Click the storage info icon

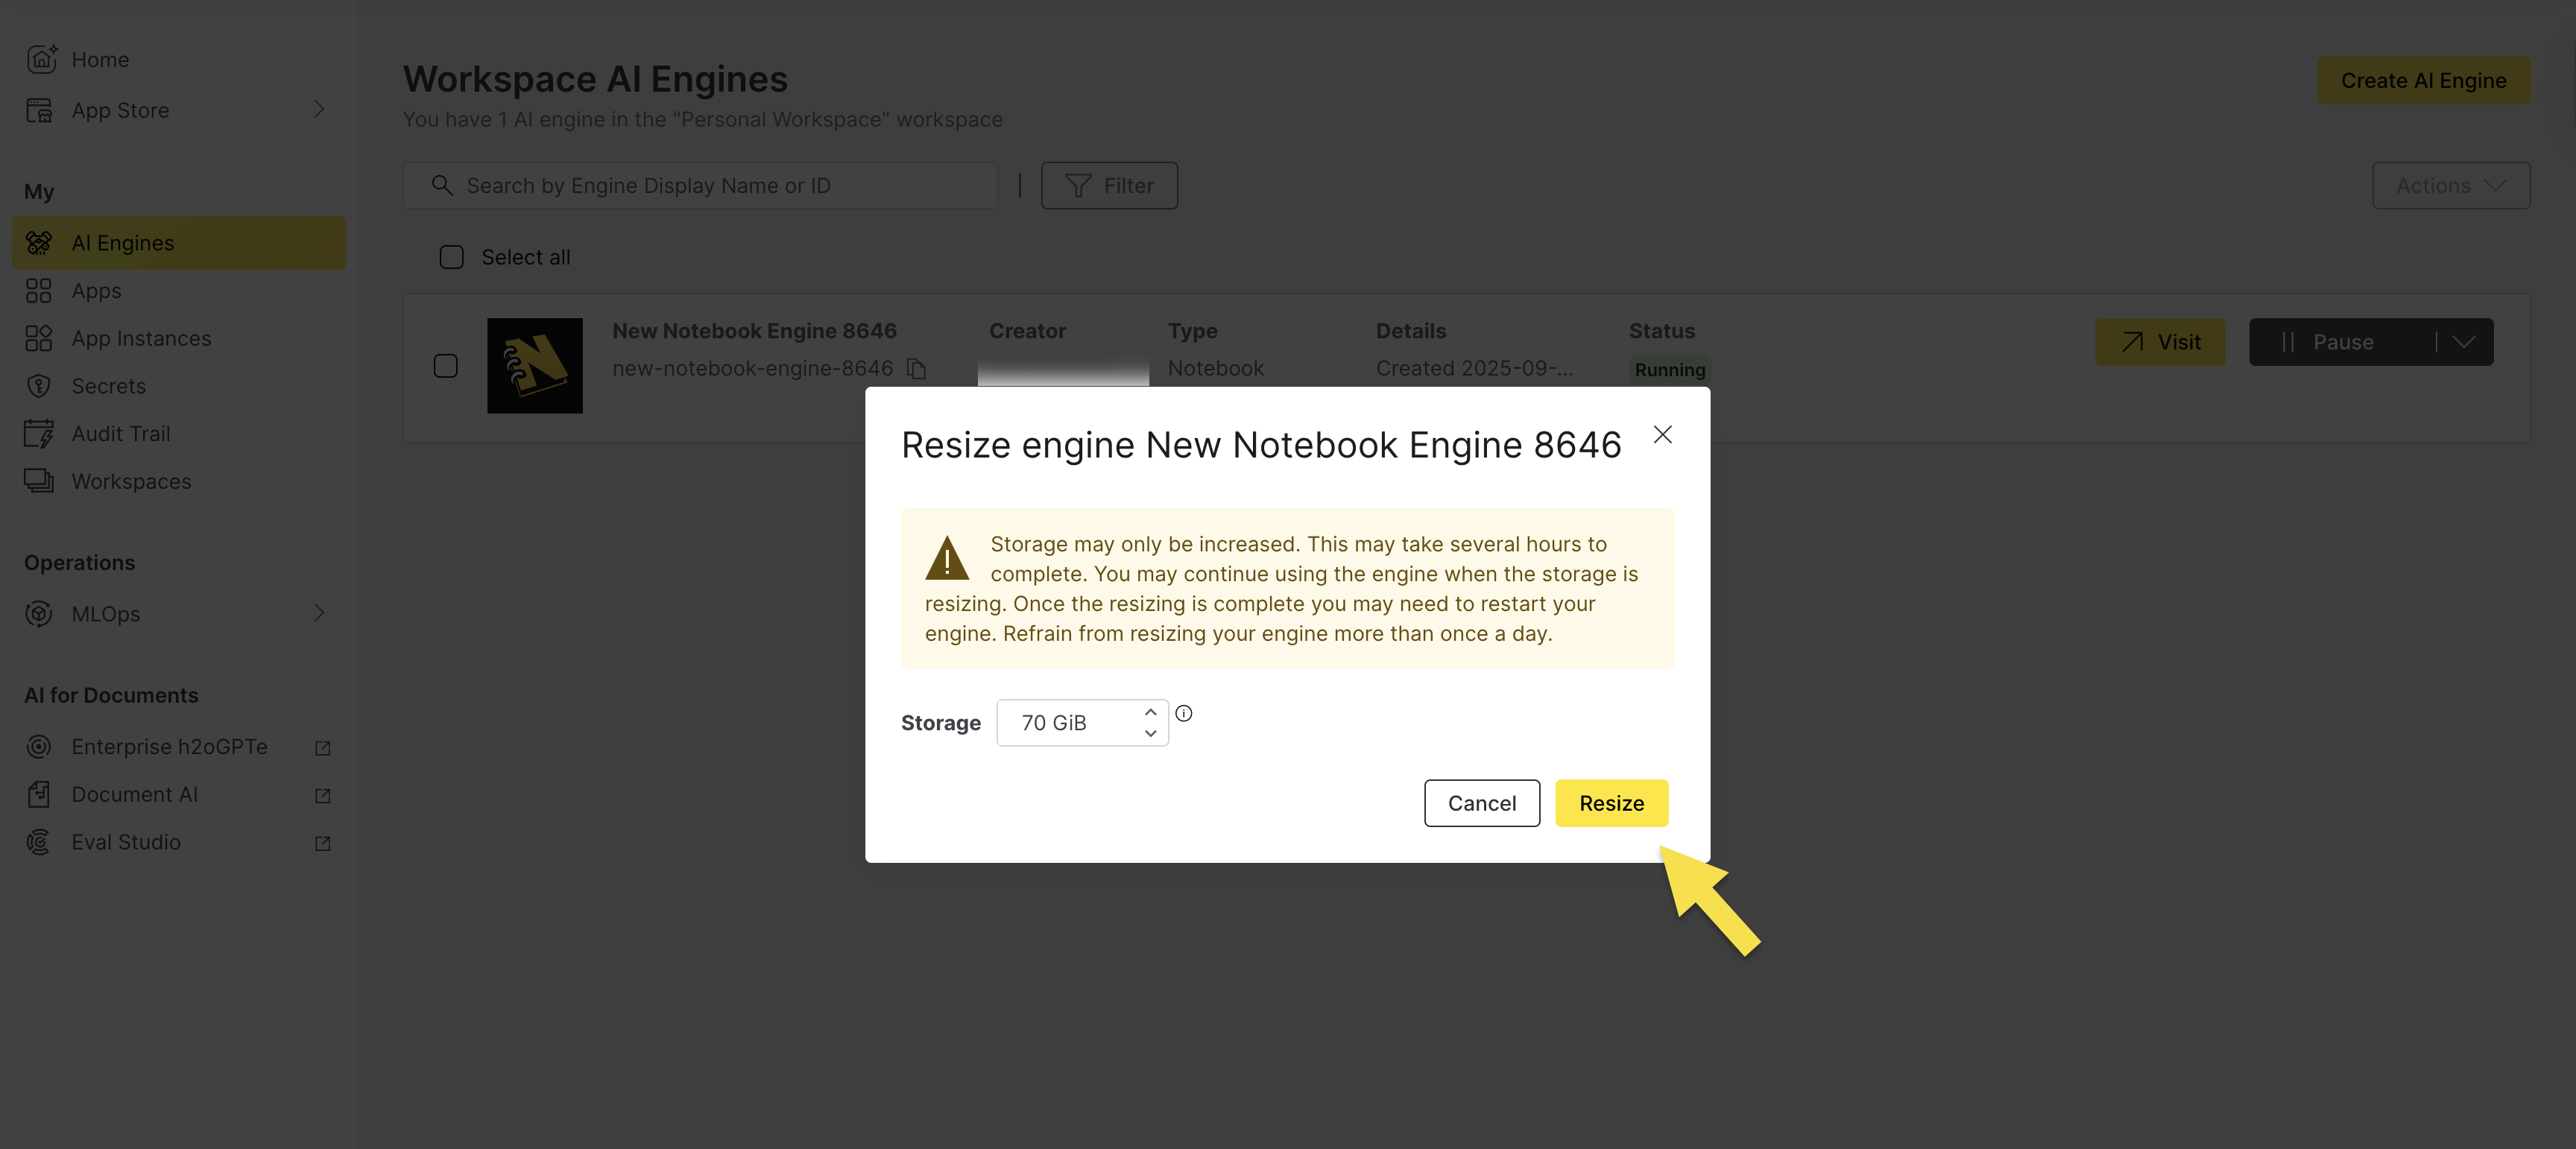click(x=1184, y=713)
